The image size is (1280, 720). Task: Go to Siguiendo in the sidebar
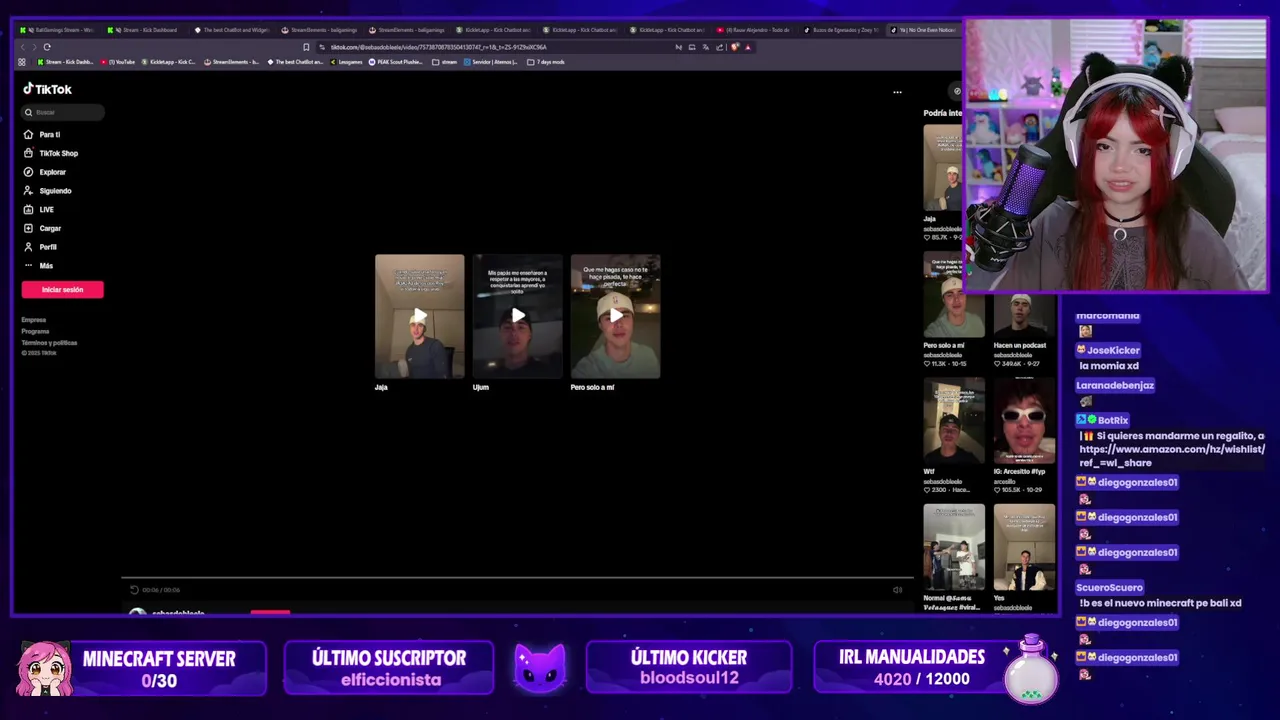pyautogui.click(x=48, y=191)
